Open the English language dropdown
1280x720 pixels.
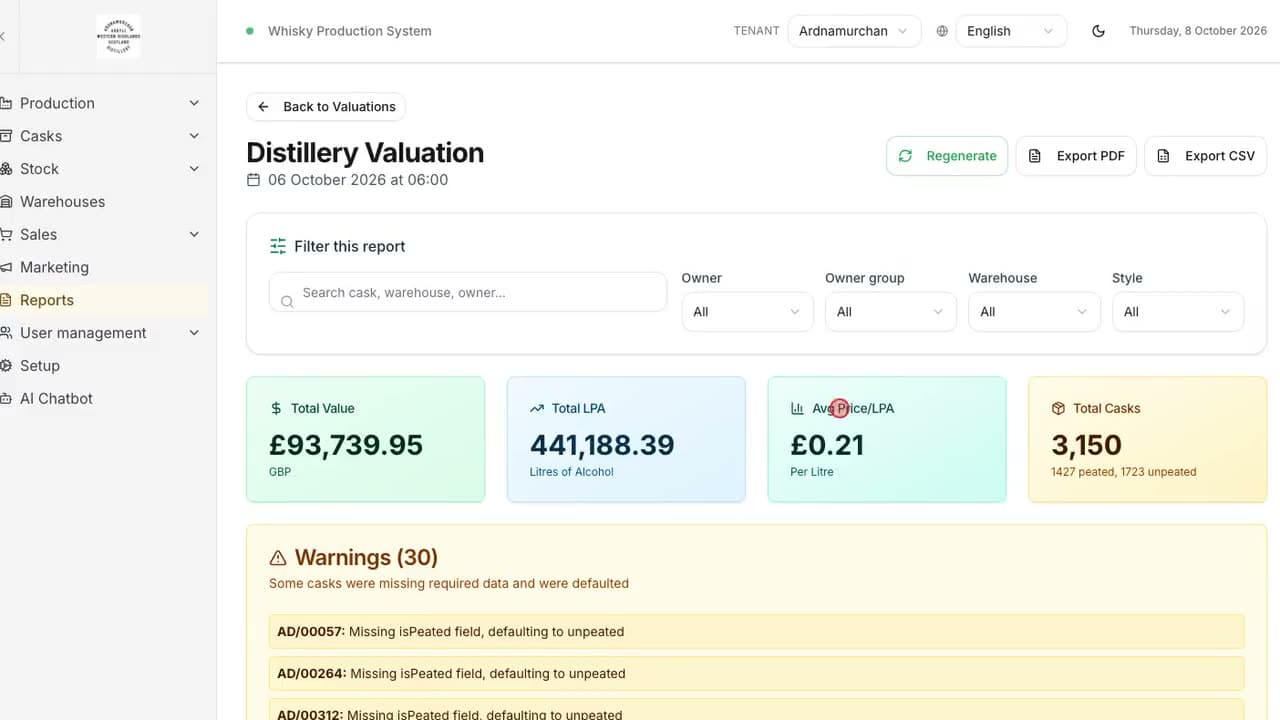[1011, 31]
